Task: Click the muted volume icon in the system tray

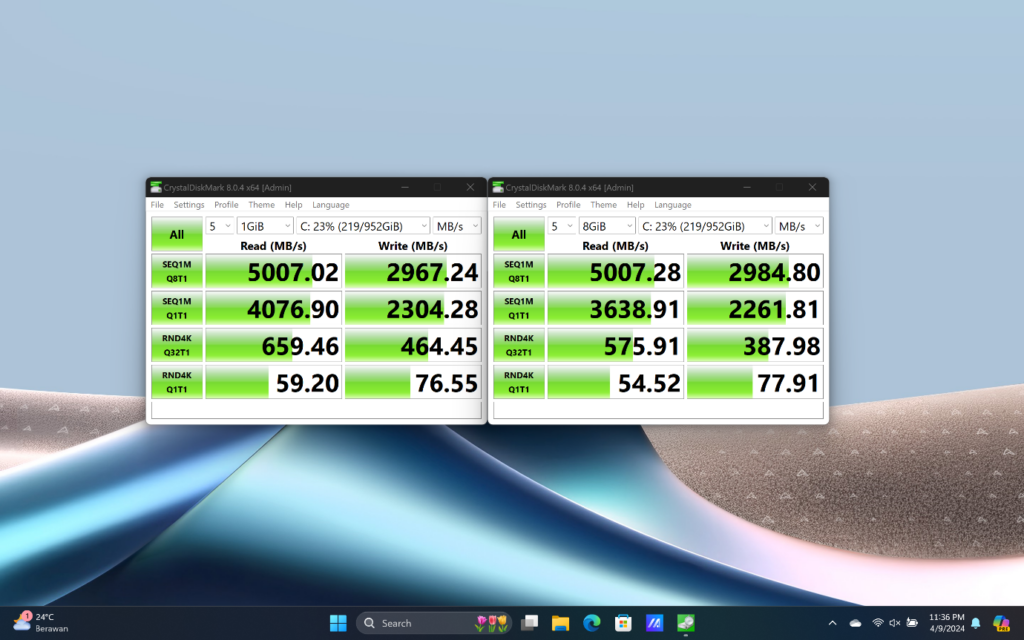Action: click(894, 622)
